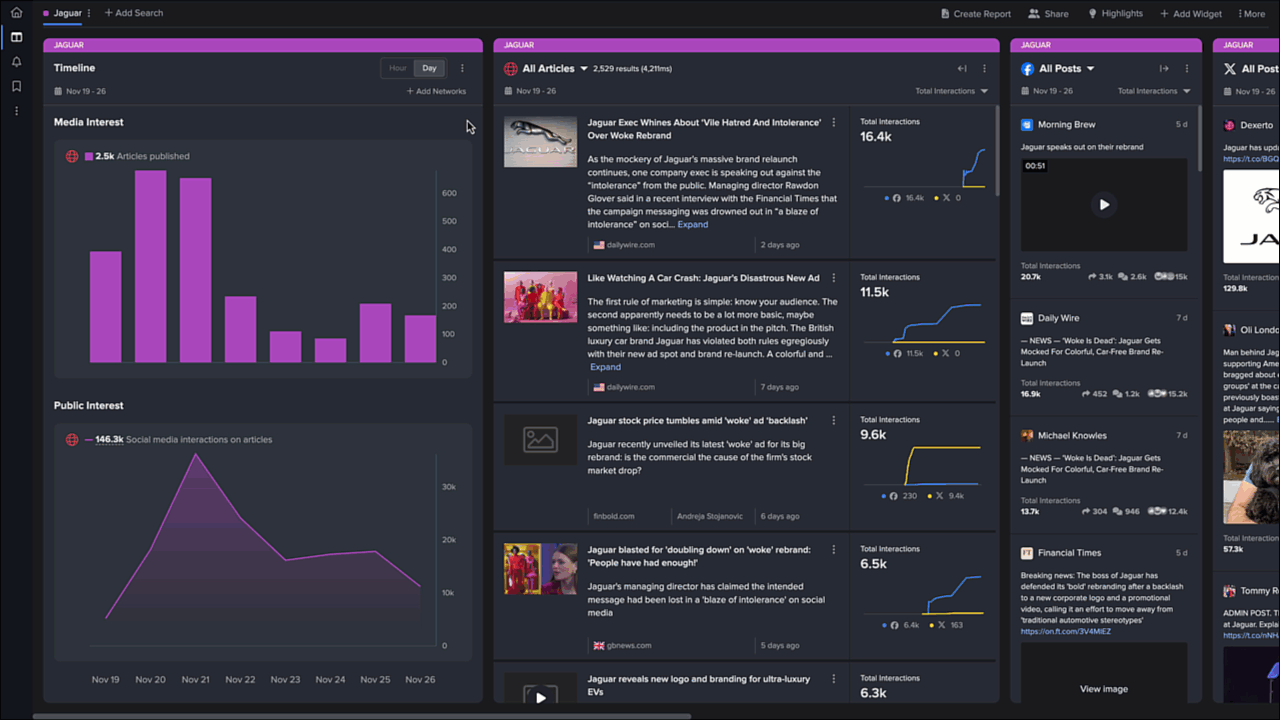Image resolution: width=1280 pixels, height=720 pixels.
Task: Click the Create Report button
Action: 975,14
